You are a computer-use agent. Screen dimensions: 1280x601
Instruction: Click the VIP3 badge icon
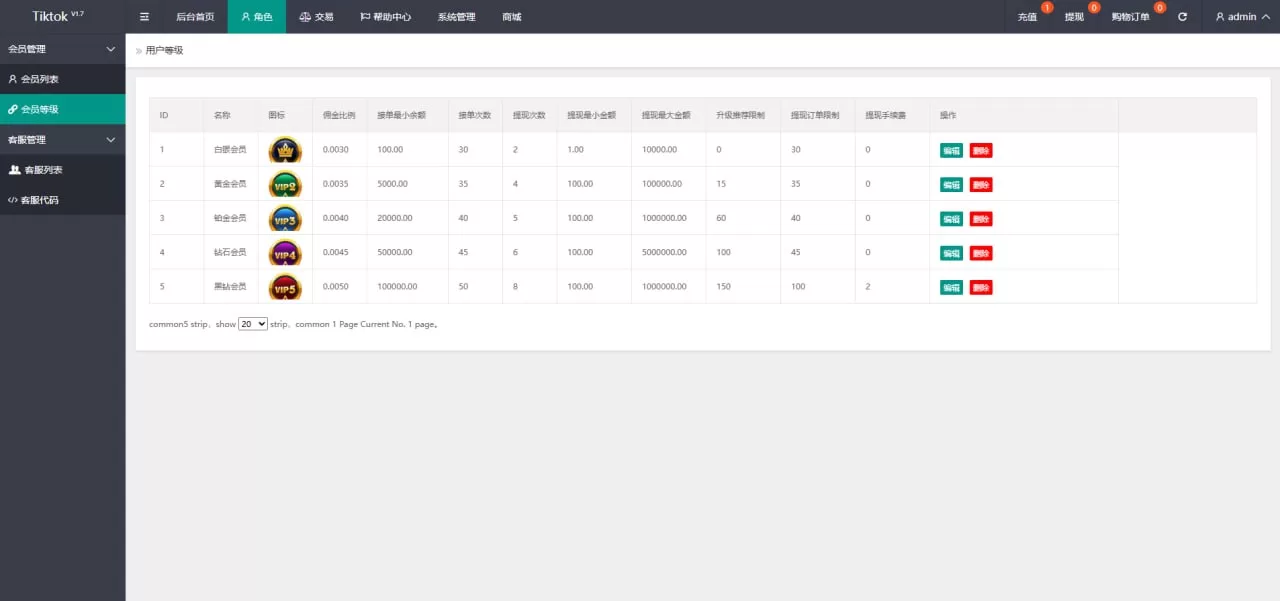[x=285, y=218]
